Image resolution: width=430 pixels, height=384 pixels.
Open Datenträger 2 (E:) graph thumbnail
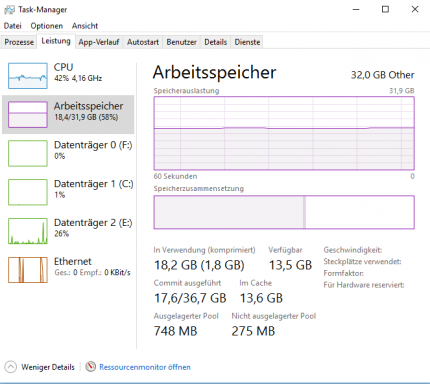28,231
